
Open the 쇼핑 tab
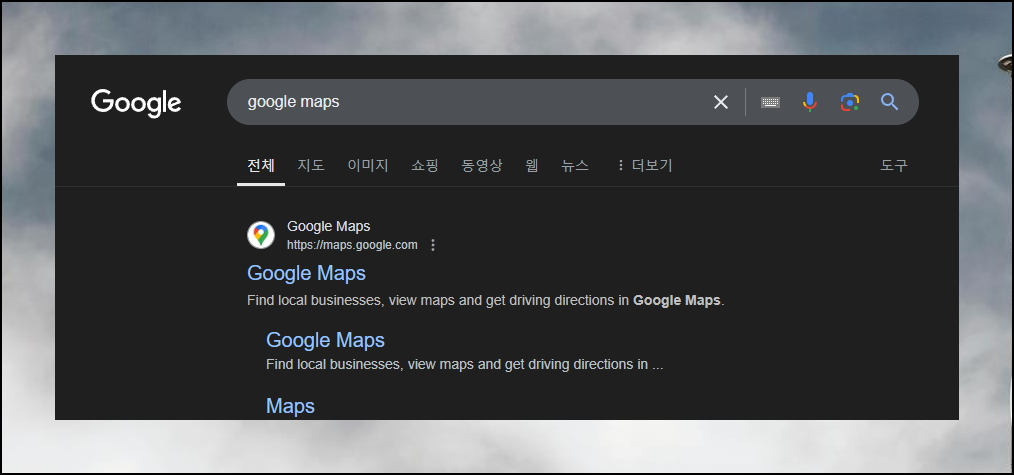click(424, 165)
